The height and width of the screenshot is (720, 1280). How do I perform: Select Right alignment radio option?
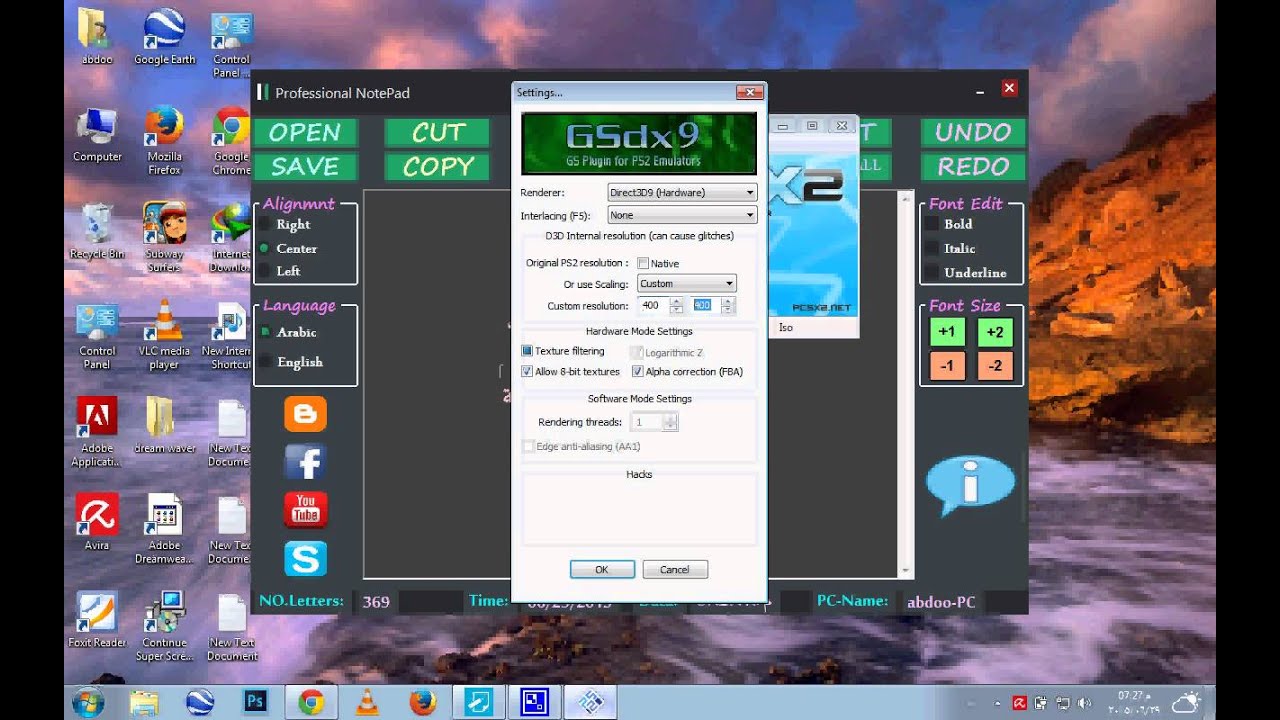click(265, 225)
